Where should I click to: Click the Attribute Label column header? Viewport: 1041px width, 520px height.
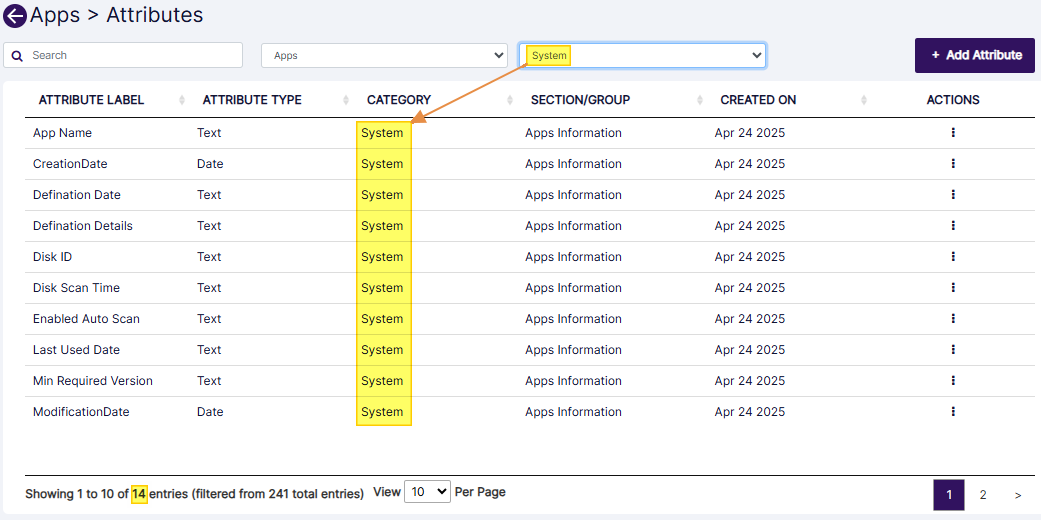point(92,100)
